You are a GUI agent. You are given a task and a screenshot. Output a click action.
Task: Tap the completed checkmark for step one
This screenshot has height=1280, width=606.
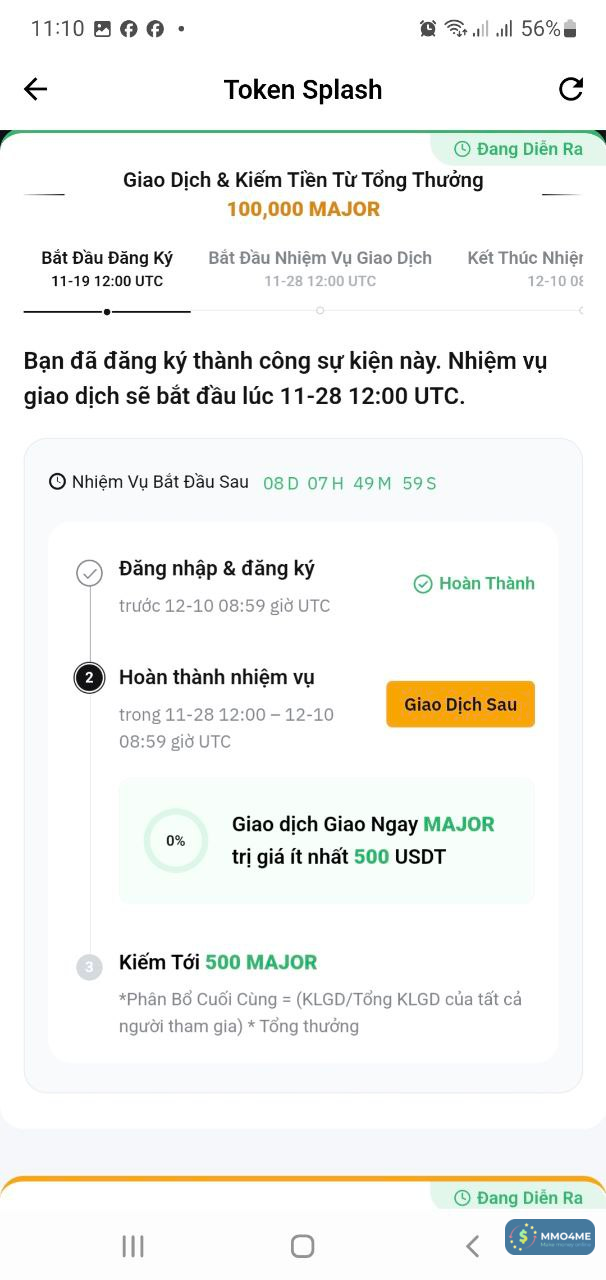90,573
